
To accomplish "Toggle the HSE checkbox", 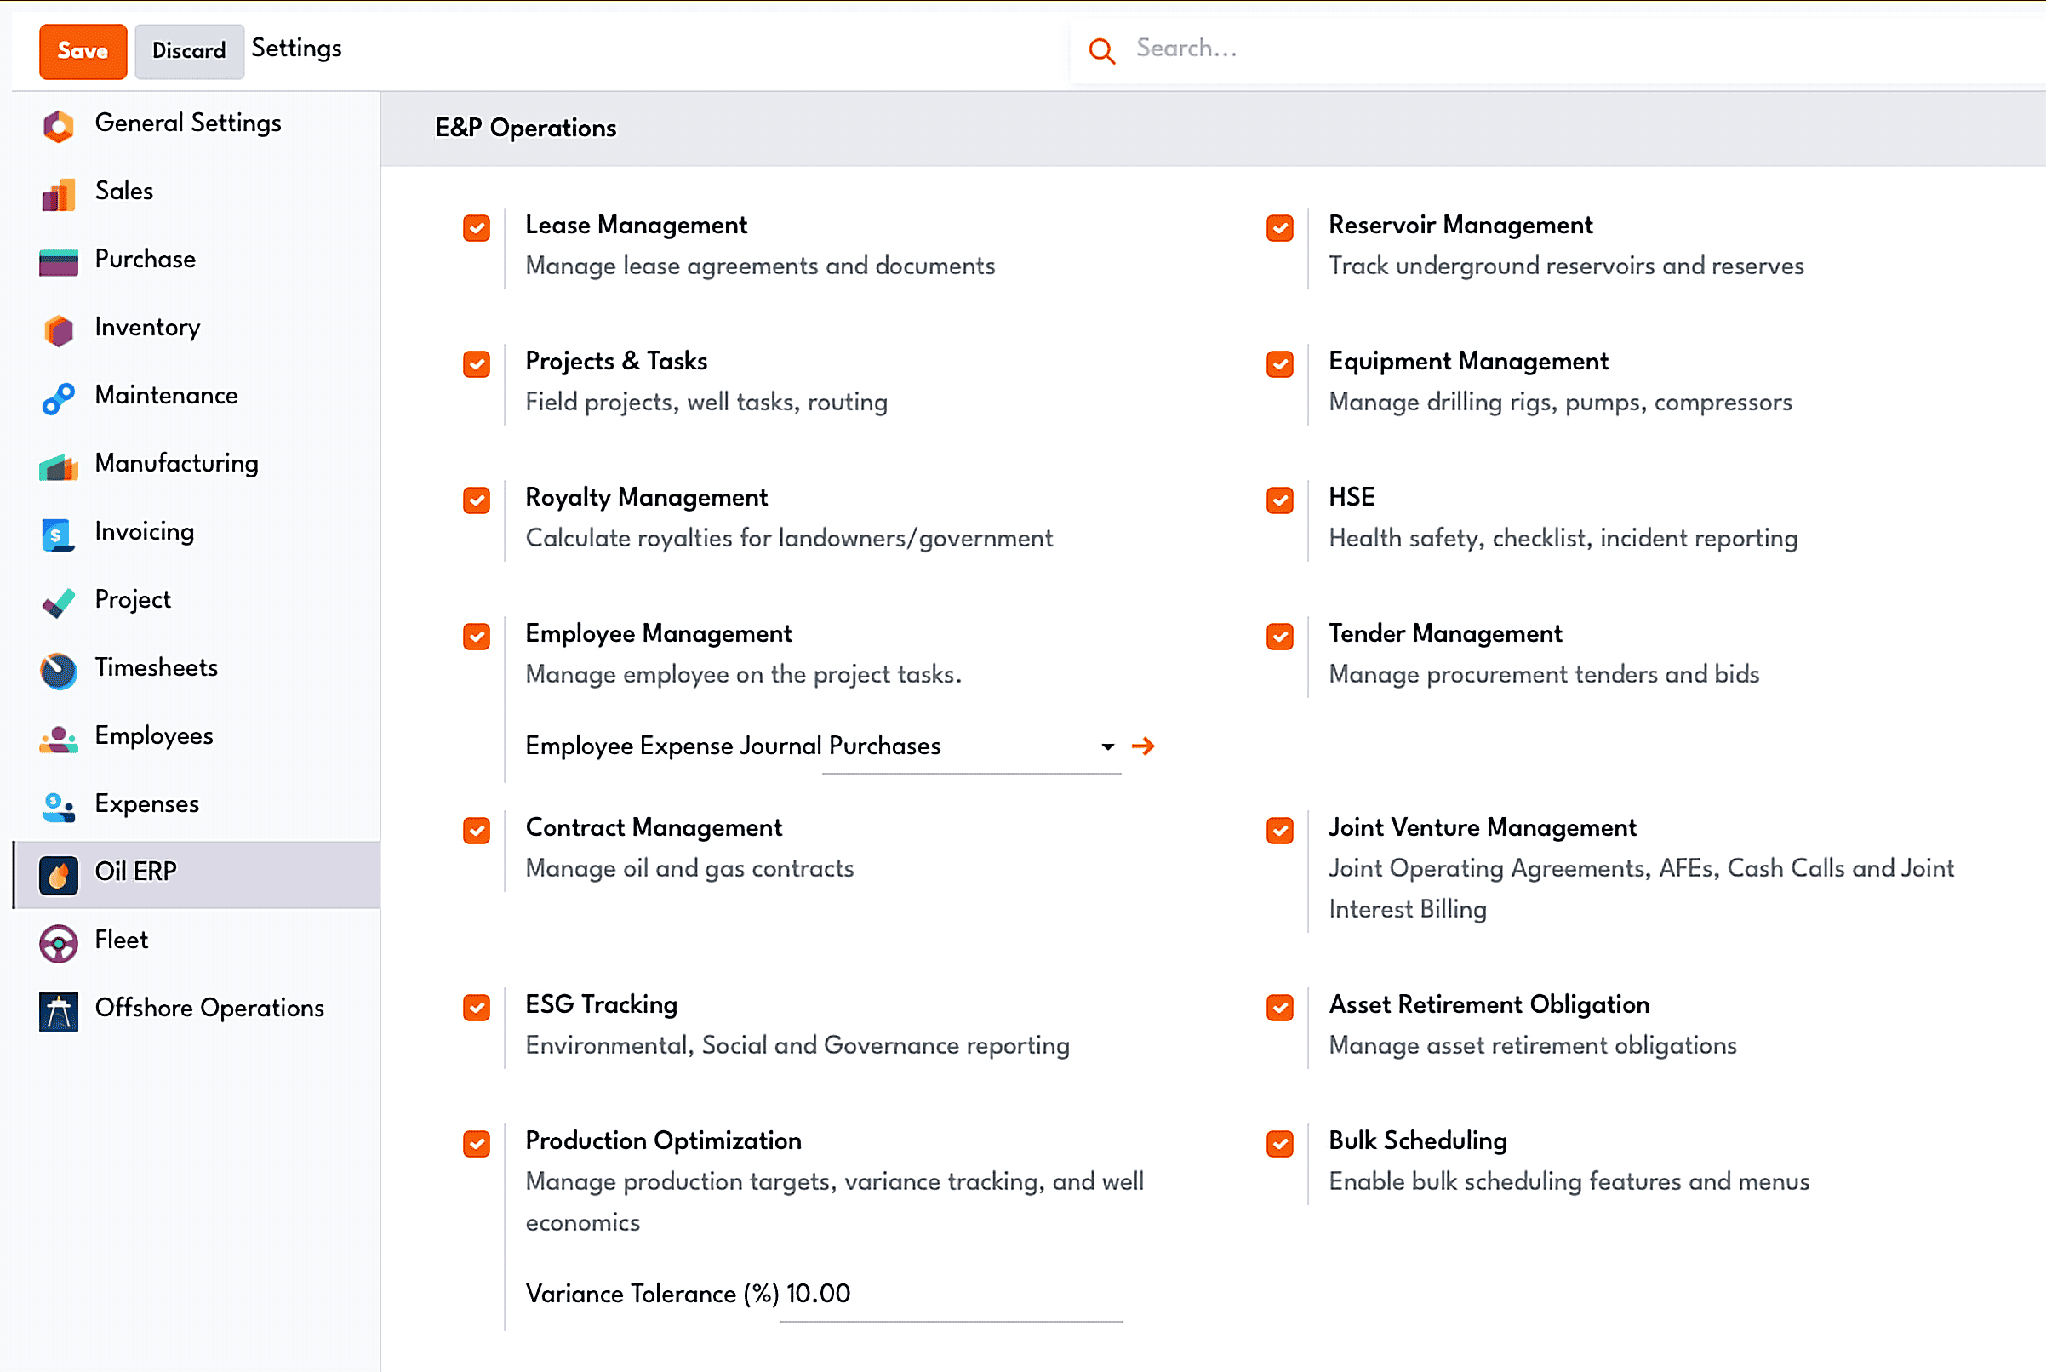I will (1280, 500).
